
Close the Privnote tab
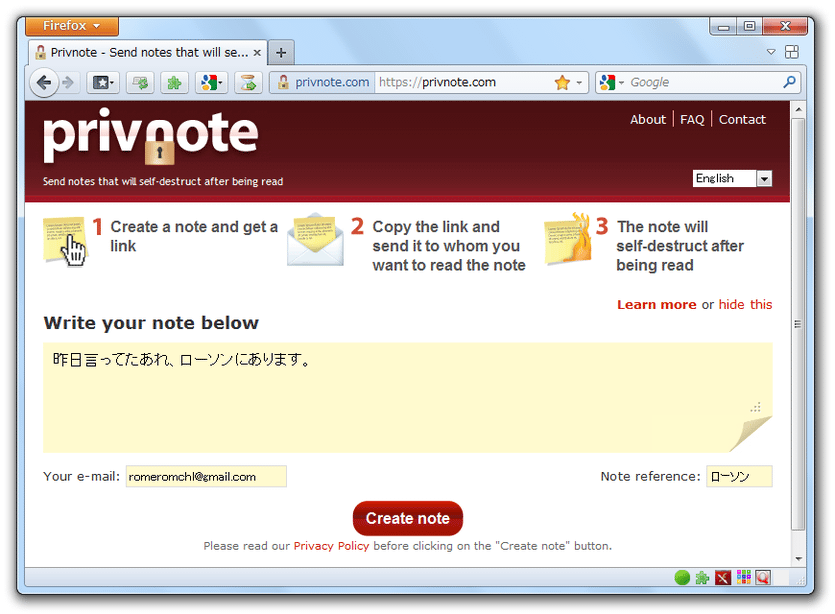point(257,53)
